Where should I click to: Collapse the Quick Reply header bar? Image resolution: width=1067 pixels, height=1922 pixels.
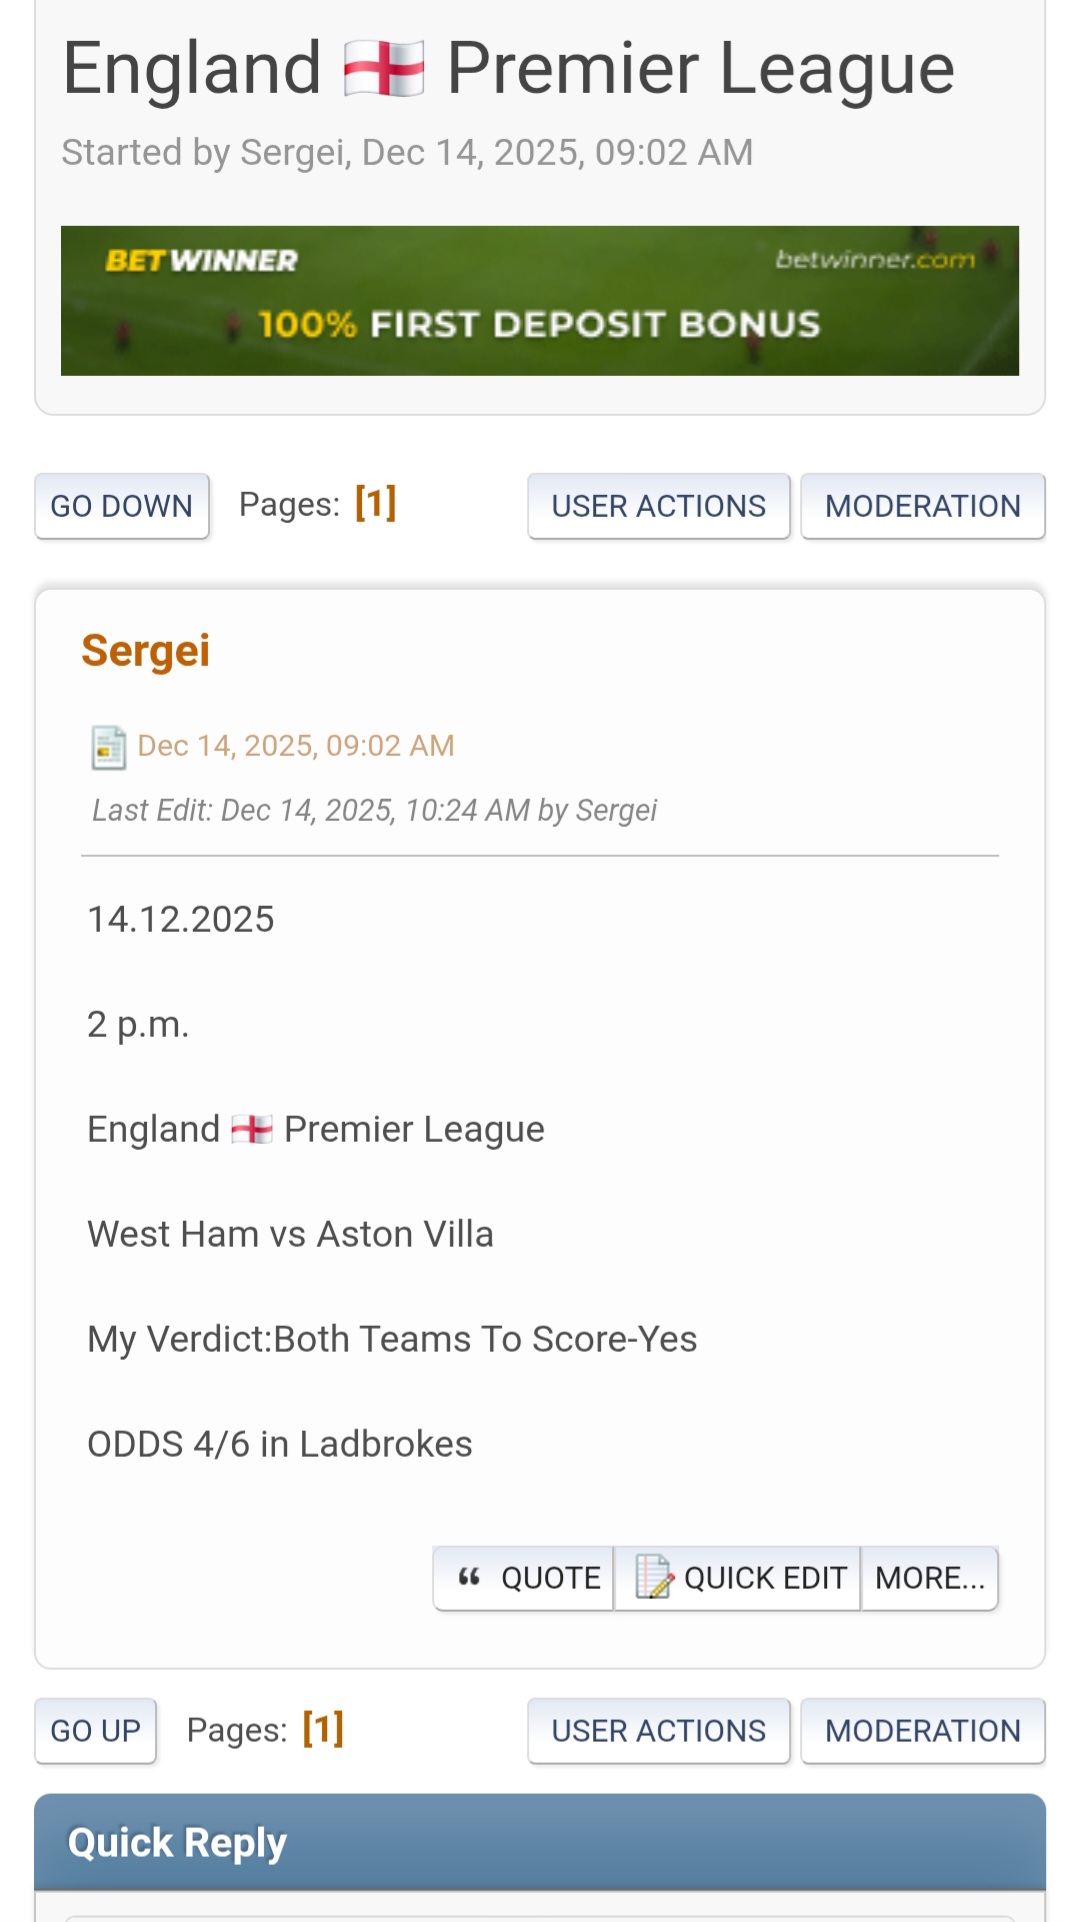pyautogui.click(x=539, y=1842)
